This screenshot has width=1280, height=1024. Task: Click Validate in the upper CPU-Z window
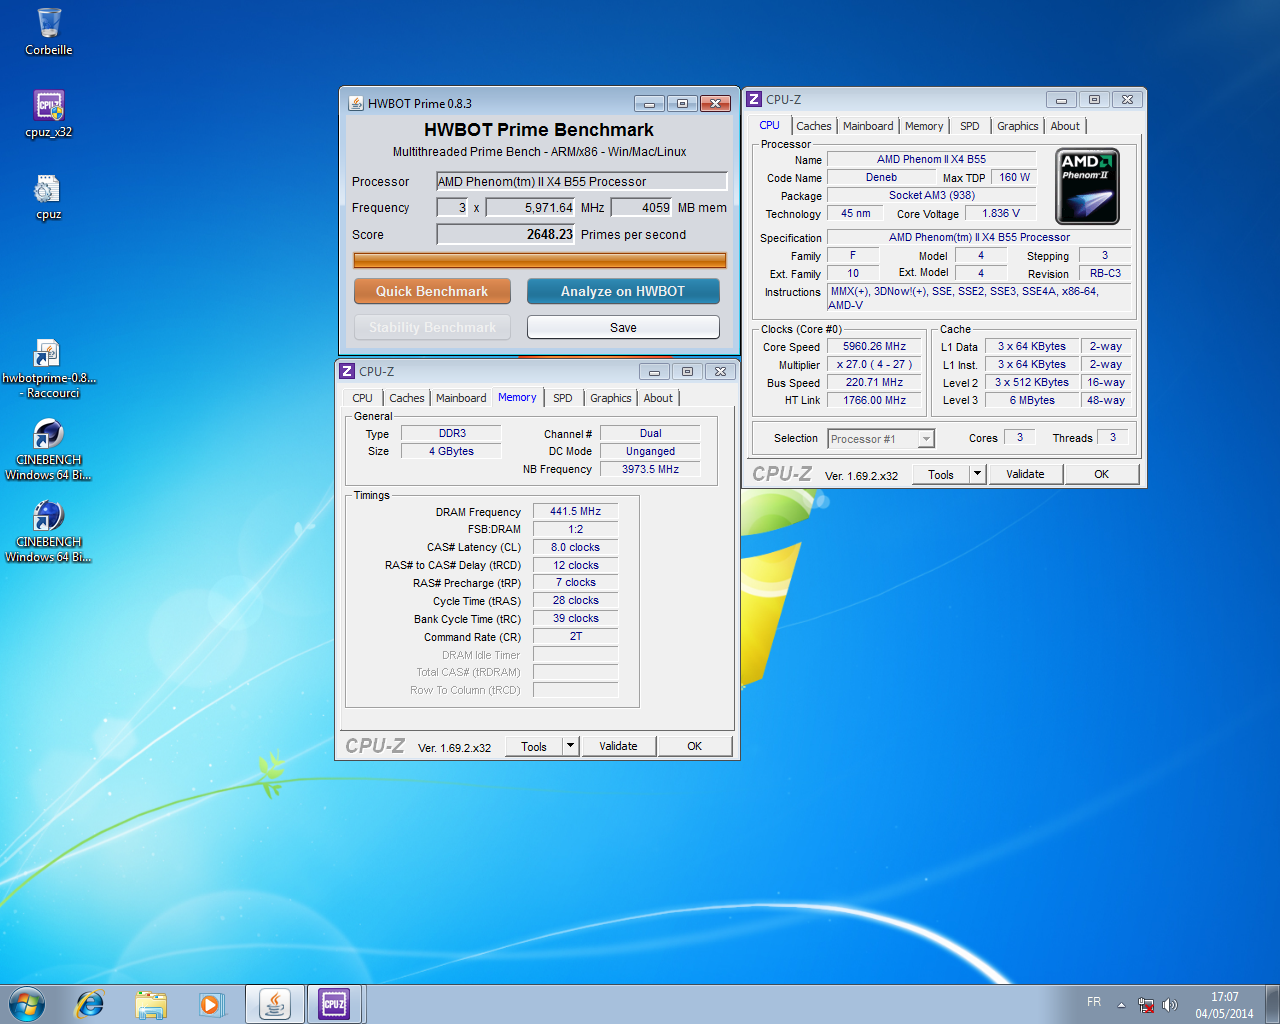pos(1025,474)
